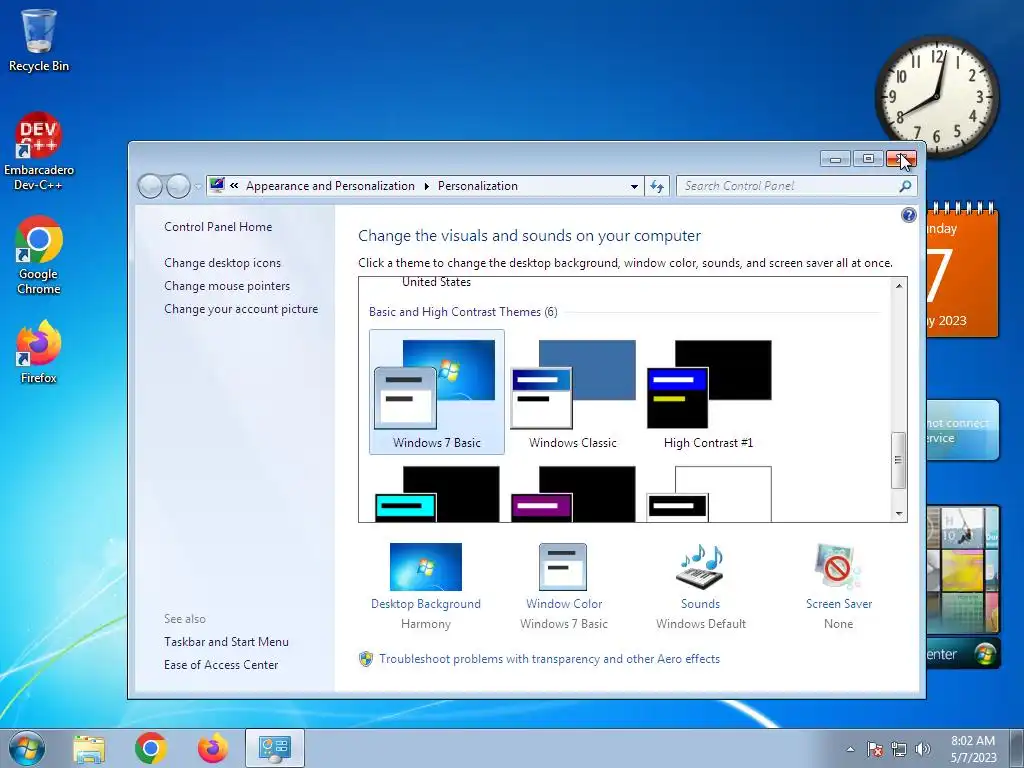Click the Show desktop button
The image size is (1024, 768).
(1018, 748)
